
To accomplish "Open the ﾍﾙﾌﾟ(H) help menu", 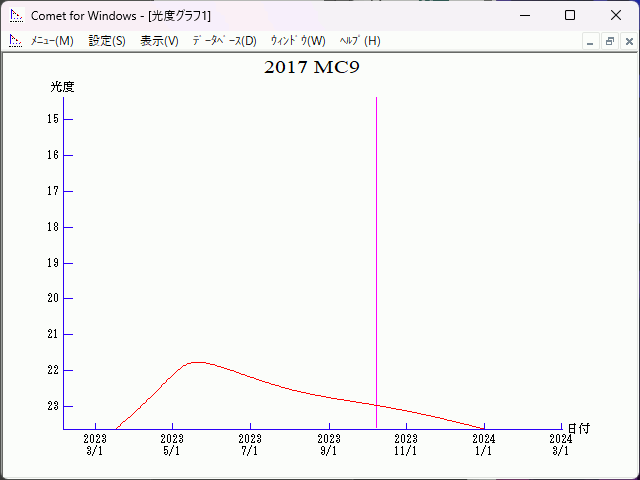I will tap(359, 41).
